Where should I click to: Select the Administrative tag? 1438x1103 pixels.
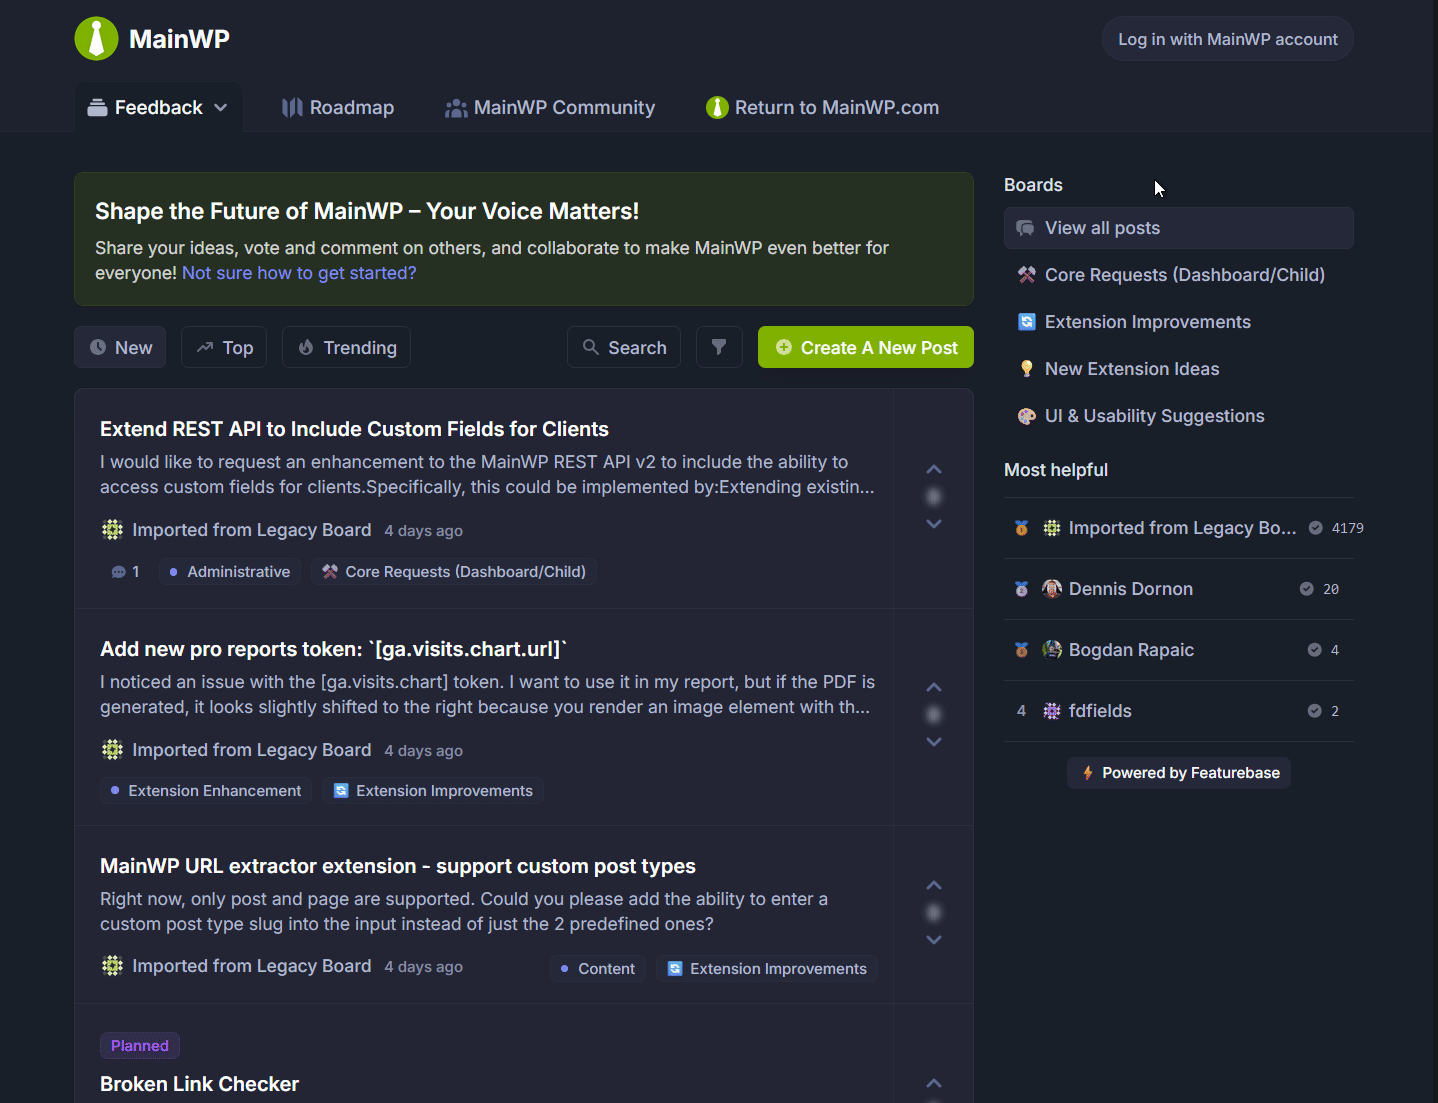point(230,572)
